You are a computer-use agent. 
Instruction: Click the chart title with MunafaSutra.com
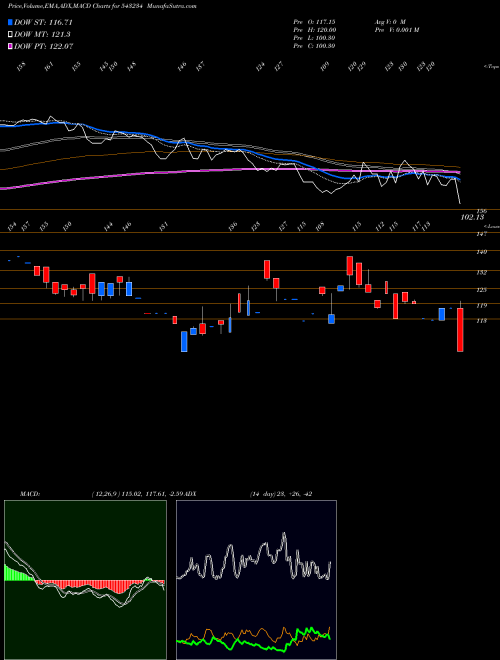point(102,6)
